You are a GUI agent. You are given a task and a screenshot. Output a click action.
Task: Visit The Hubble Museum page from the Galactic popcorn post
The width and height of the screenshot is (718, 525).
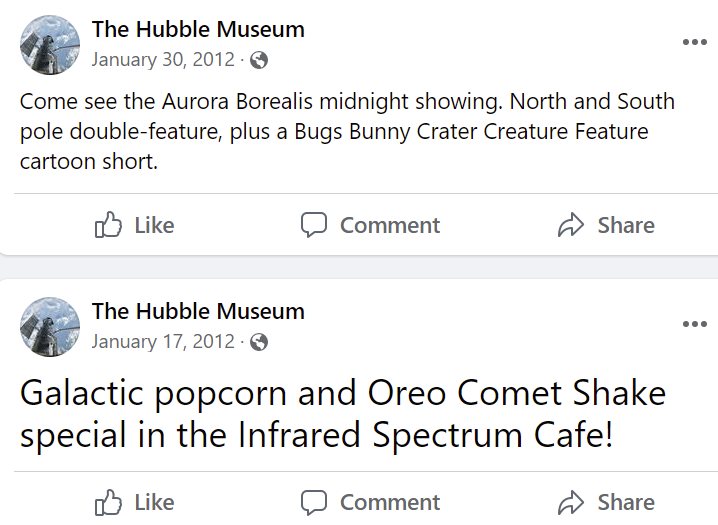coord(198,311)
